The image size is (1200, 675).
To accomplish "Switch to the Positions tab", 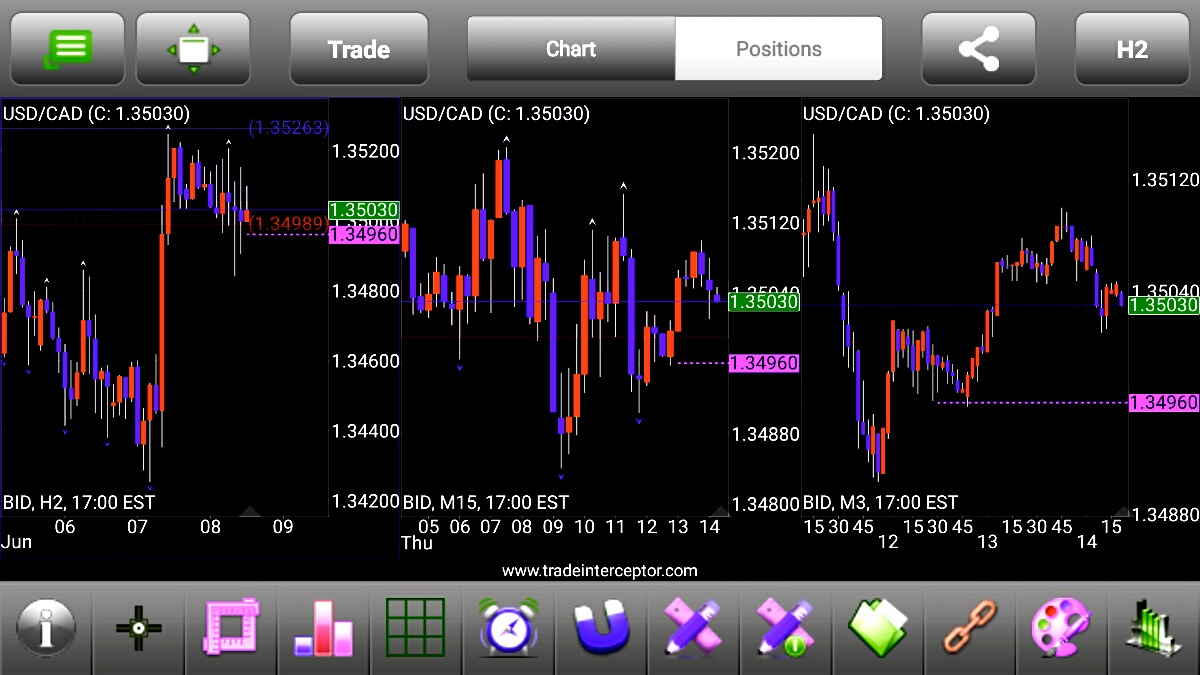I will click(x=779, y=48).
